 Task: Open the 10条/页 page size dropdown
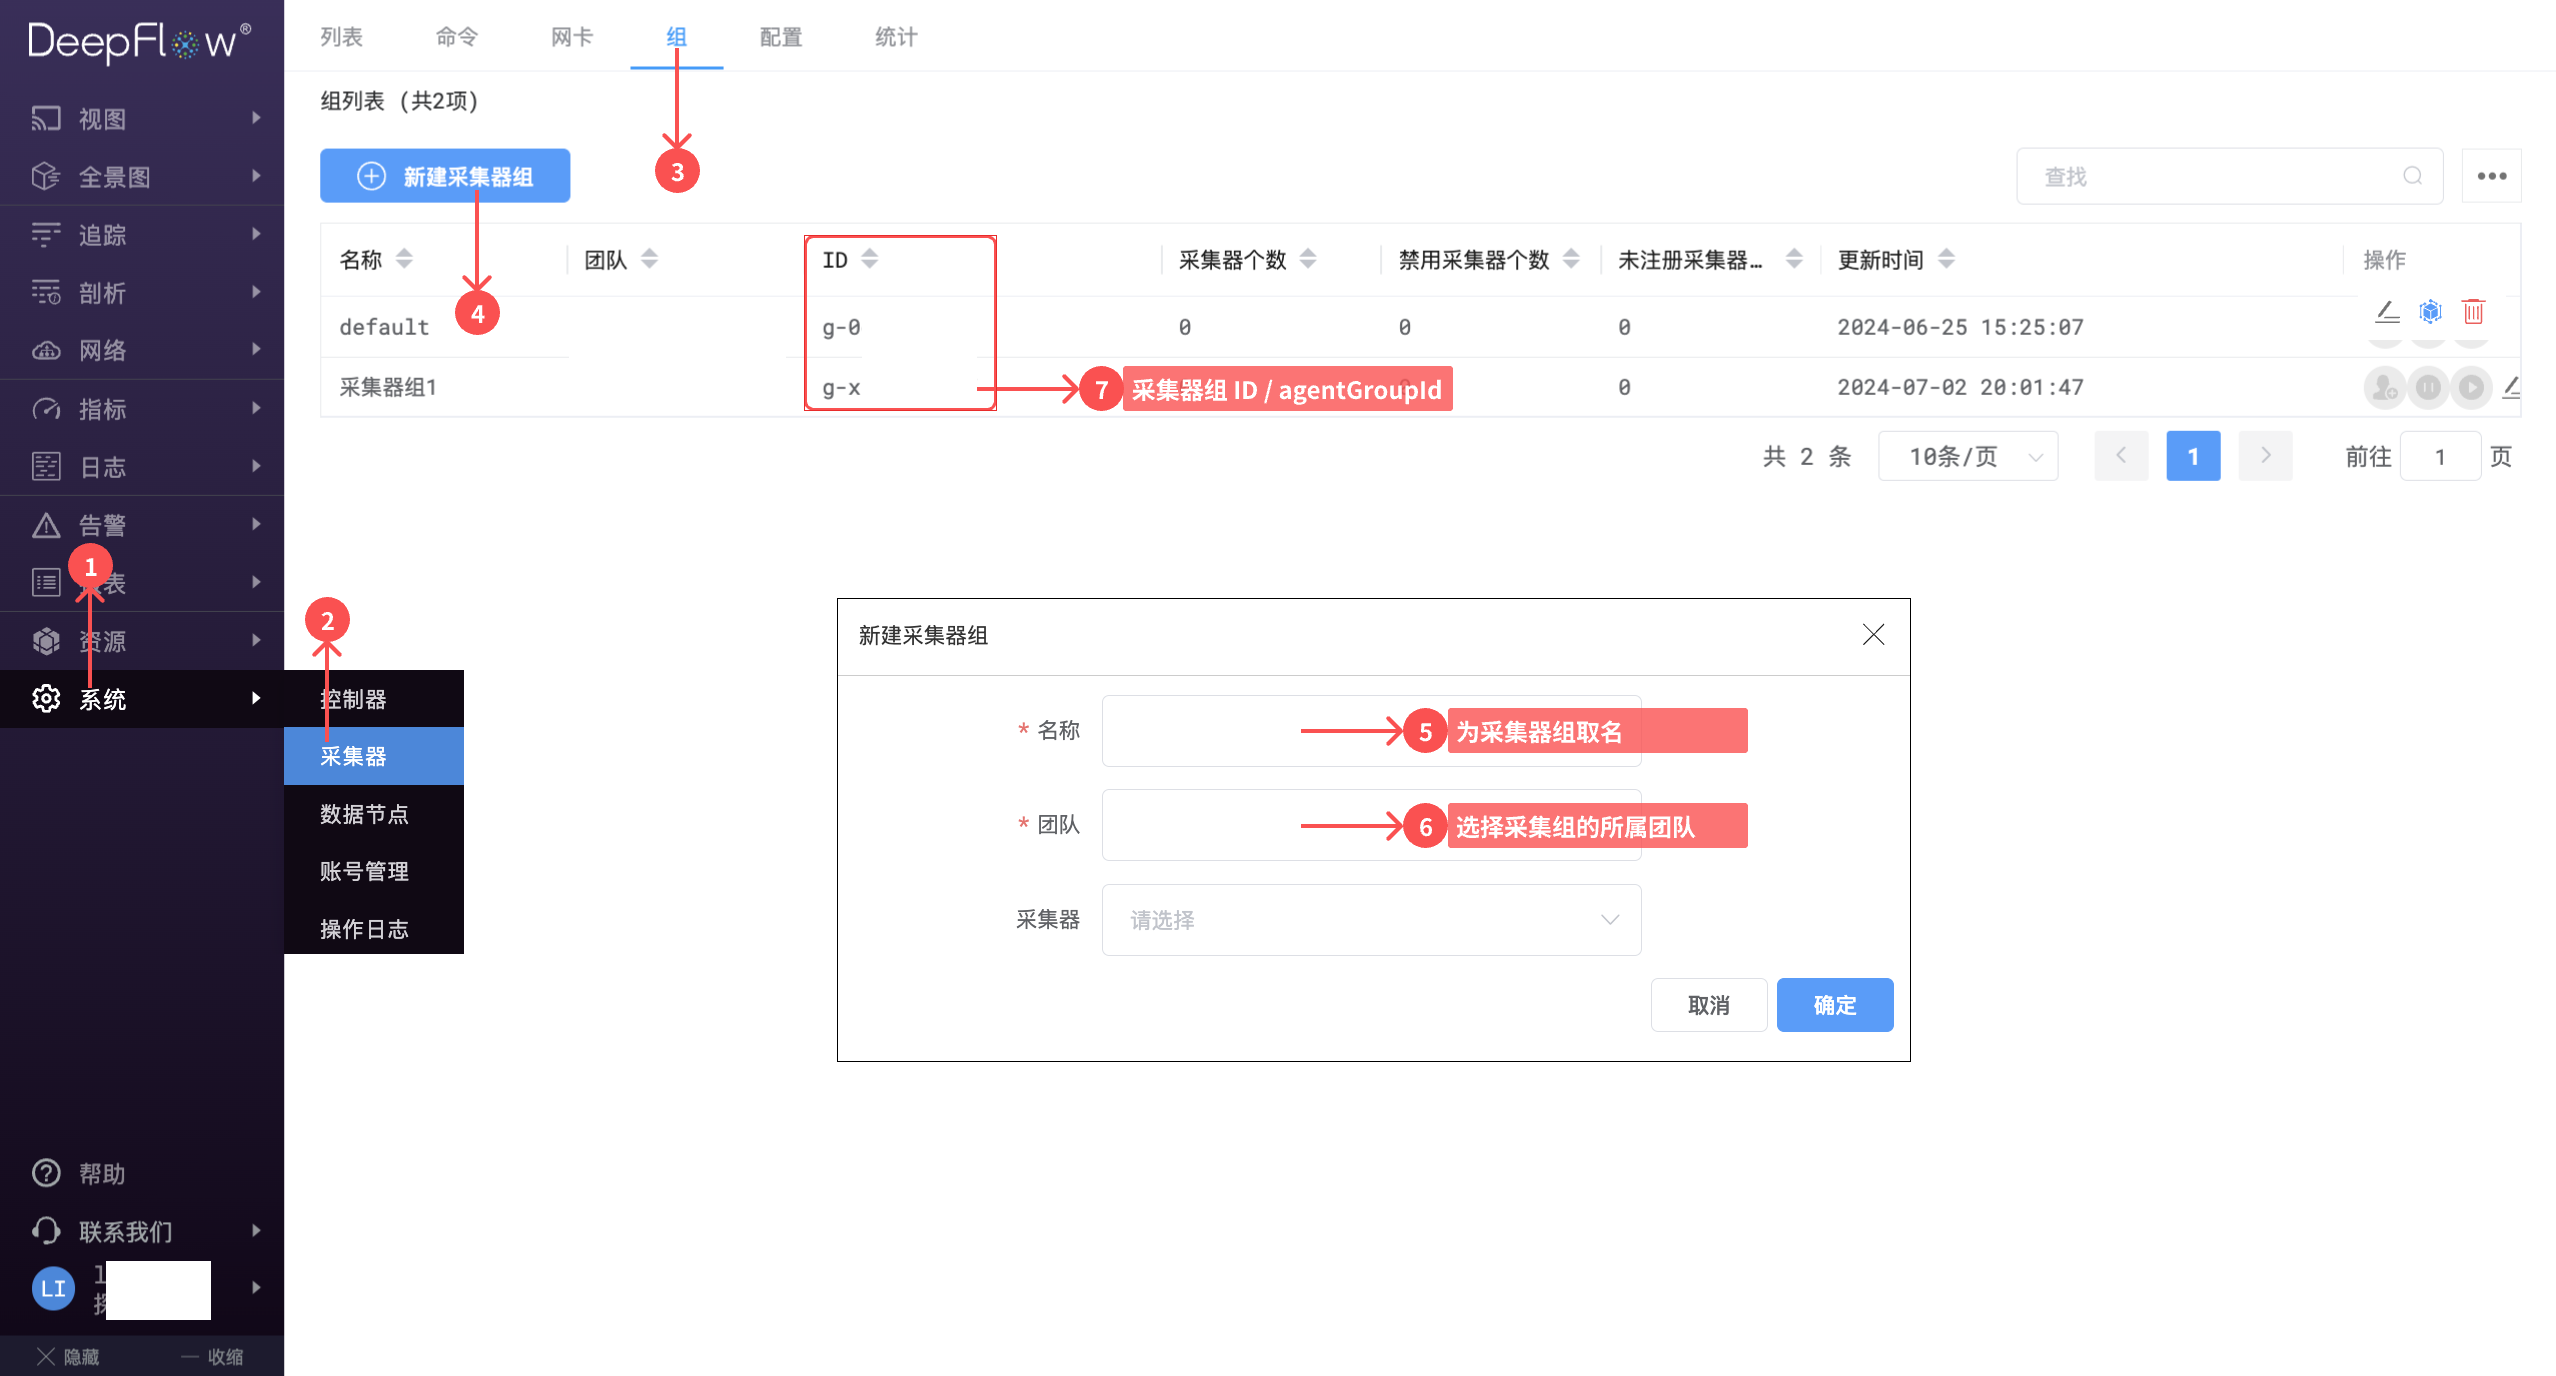(1966, 456)
